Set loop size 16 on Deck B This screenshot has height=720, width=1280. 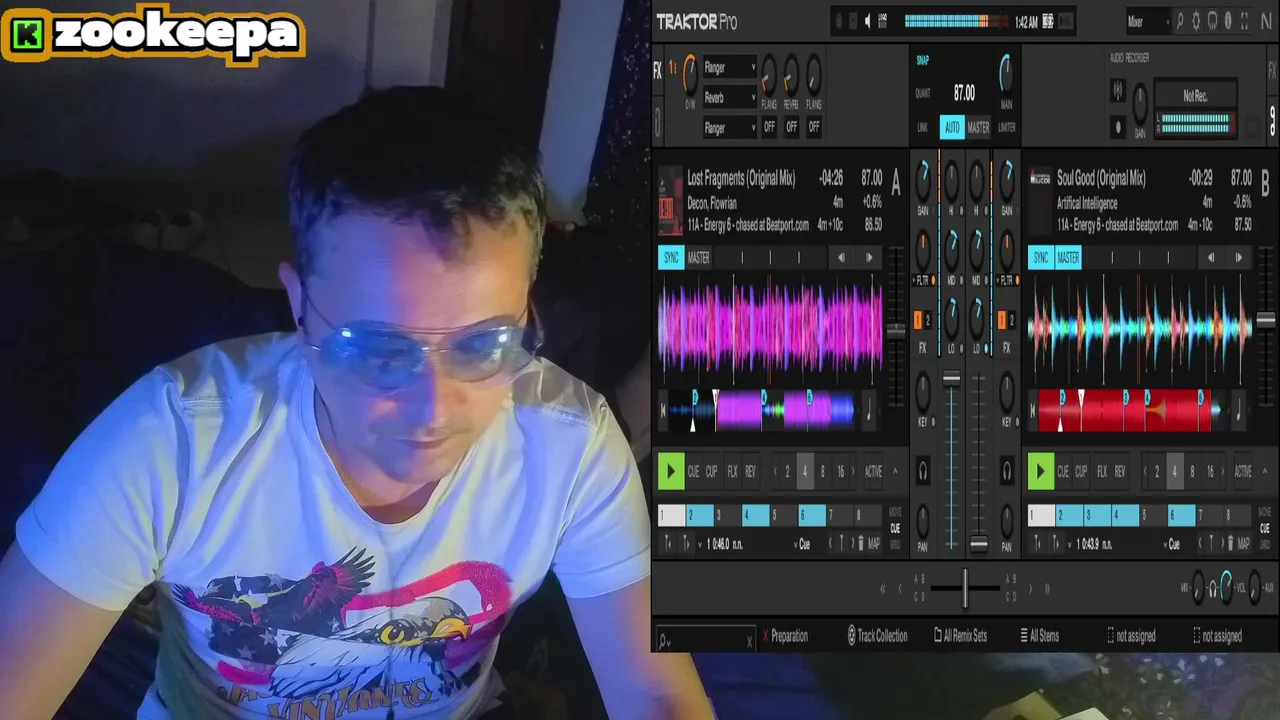[x=1210, y=471]
